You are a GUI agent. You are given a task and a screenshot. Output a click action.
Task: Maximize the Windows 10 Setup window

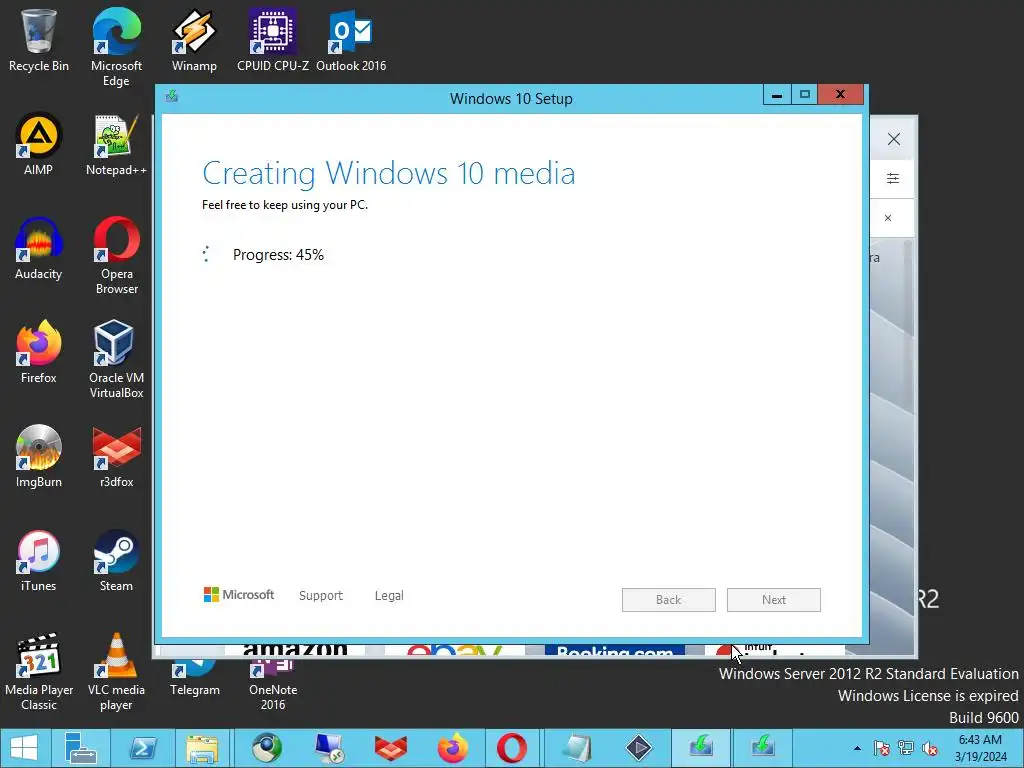point(805,95)
